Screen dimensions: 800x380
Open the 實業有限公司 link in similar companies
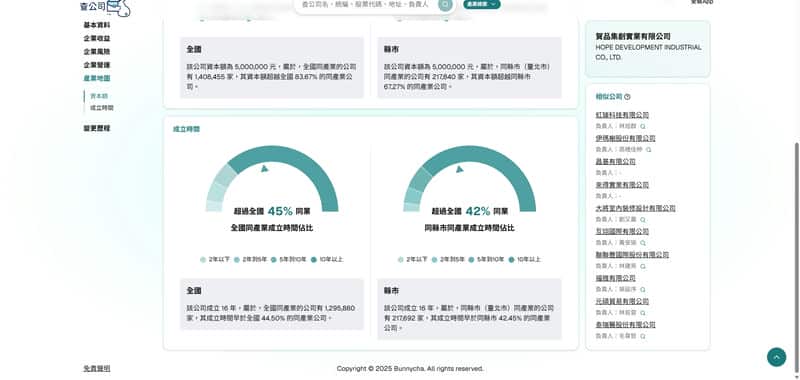pyautogui.click(x=622, y=185)
